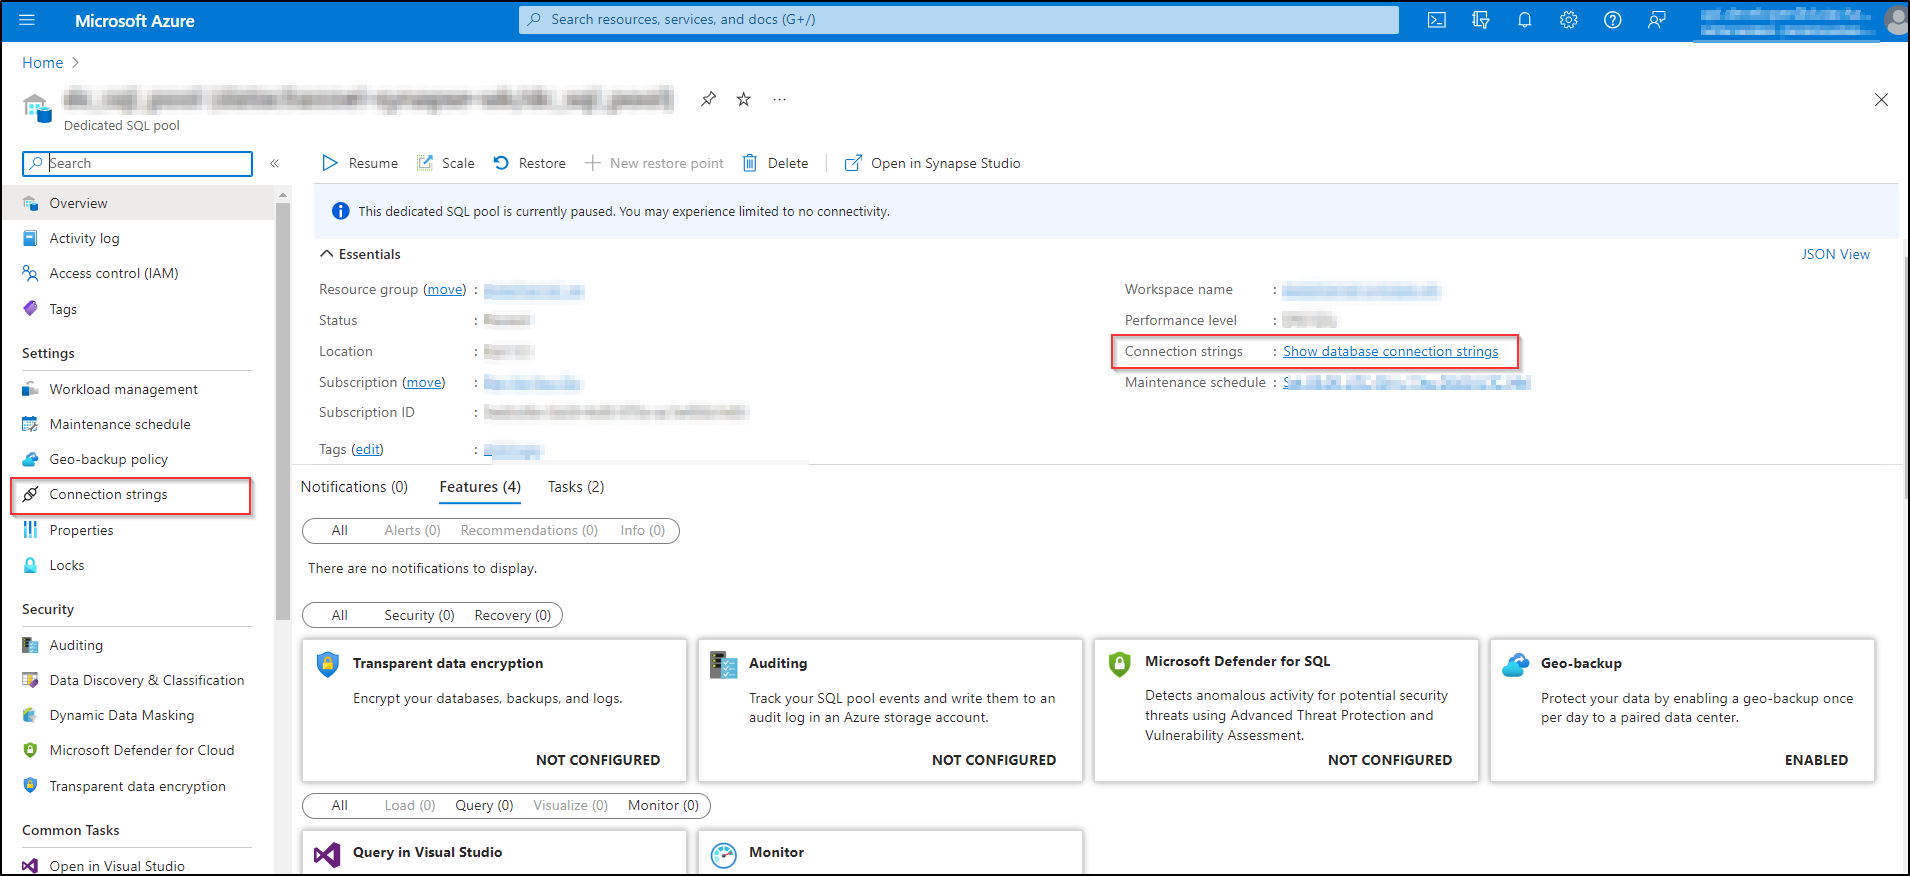Switch to the Features (4) tab
This screenshot has width=1910, height=876.
pos(480,487)
